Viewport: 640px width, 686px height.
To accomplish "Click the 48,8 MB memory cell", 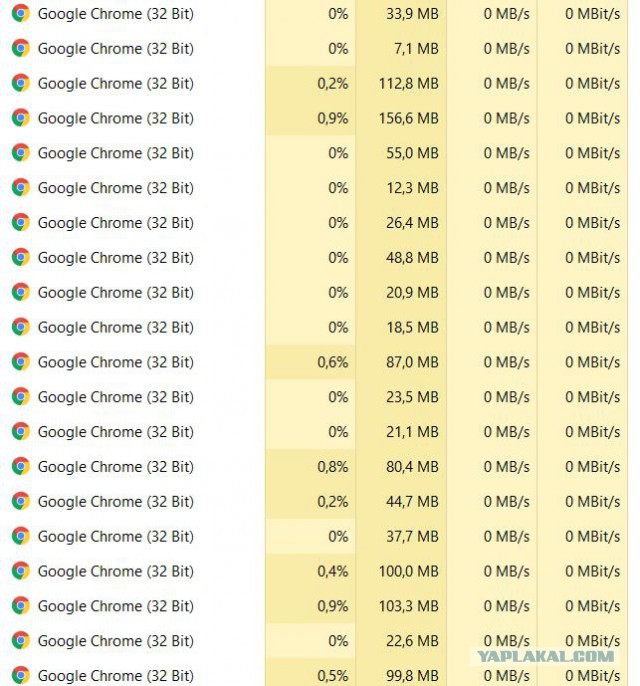I will [412, 258].
